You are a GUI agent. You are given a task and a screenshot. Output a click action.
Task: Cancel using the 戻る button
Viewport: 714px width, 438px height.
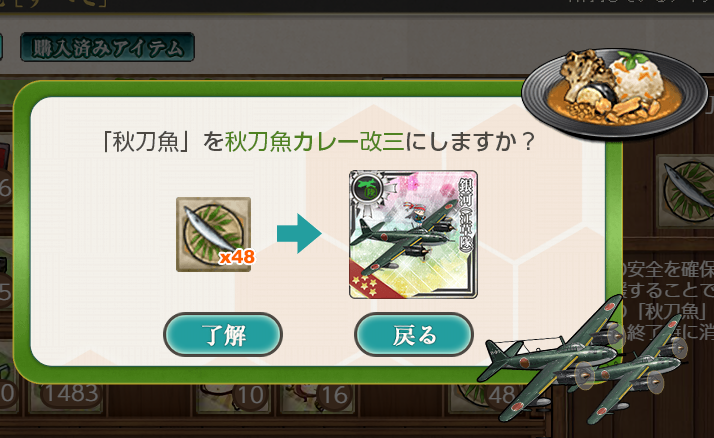tap(414, 335)
